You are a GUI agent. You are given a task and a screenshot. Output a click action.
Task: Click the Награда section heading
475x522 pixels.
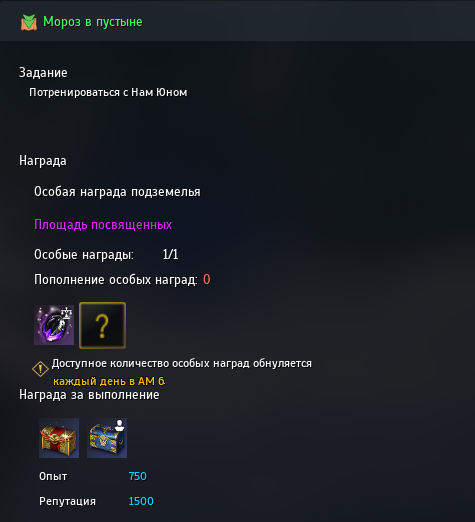pyautogui.click(x=43, y=161)
